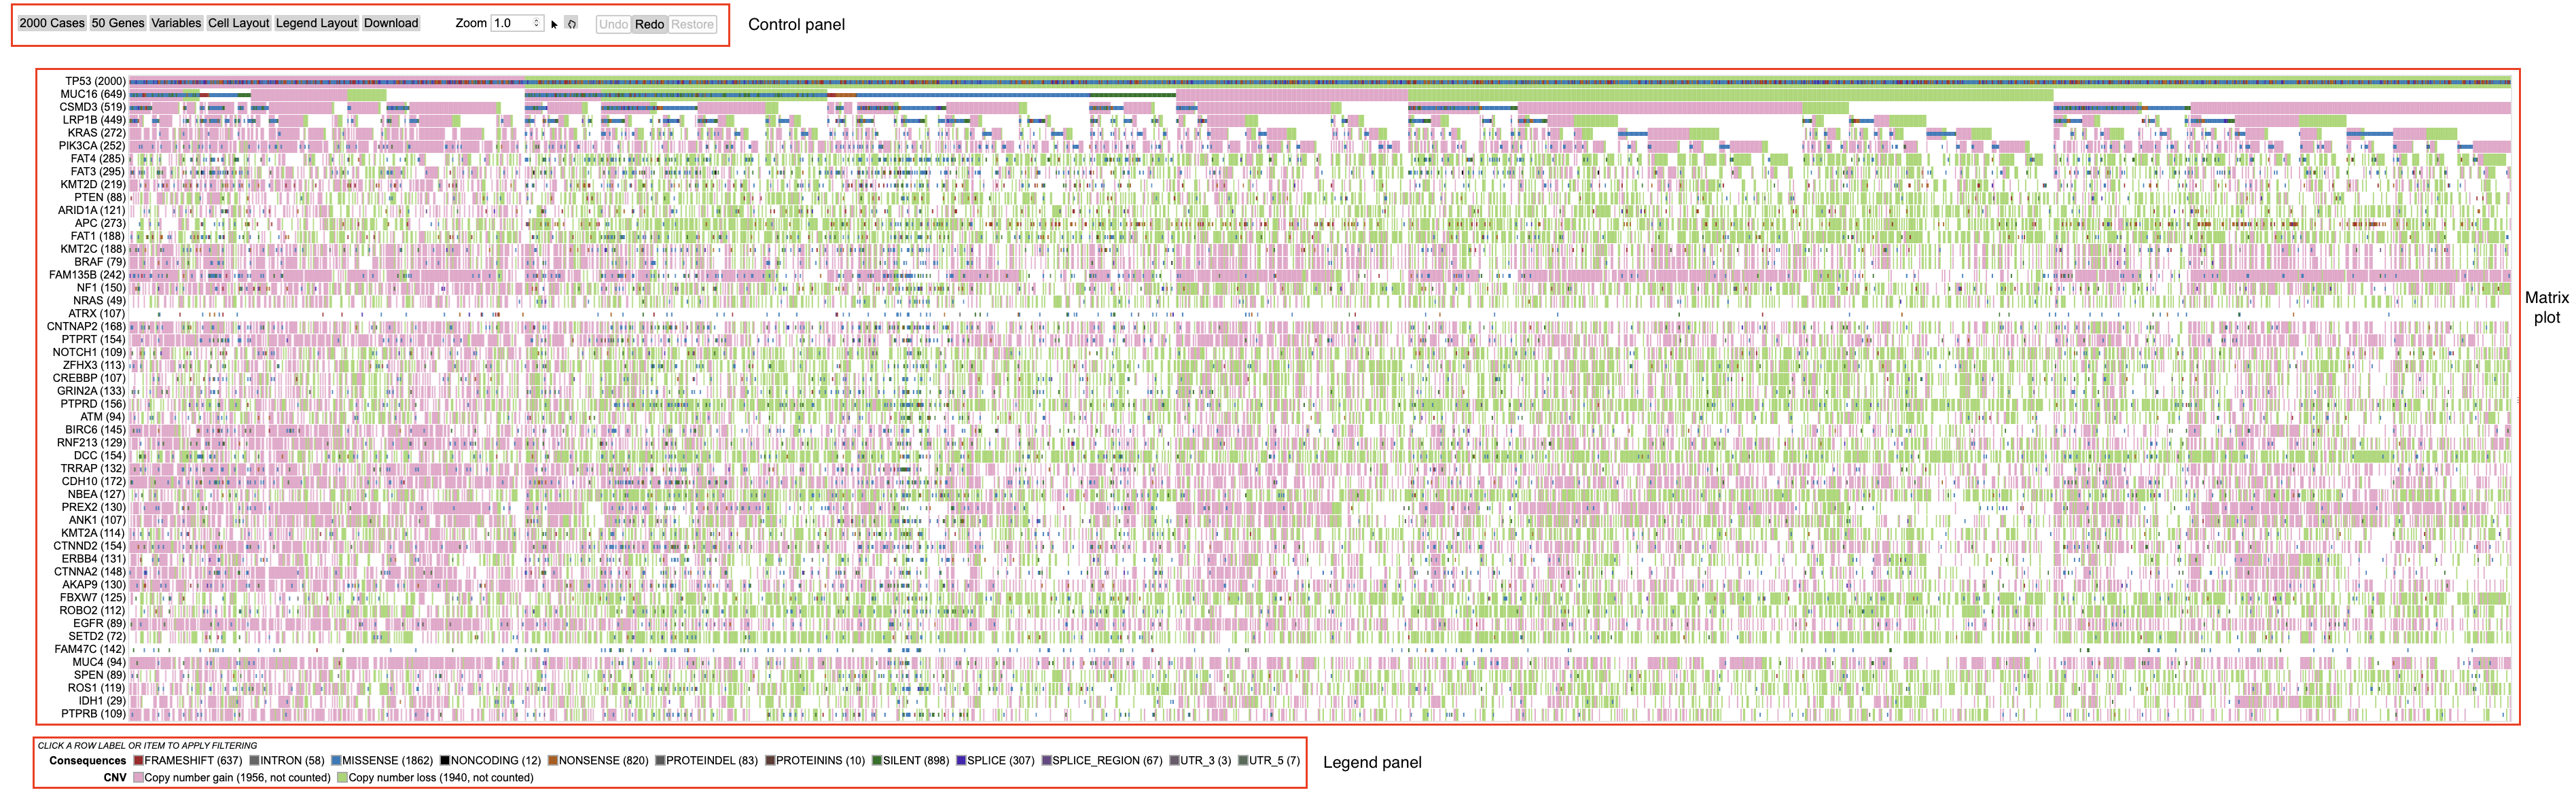Click the grab/pan hand mode icon
This screenshot has height=799, width=2576.
(x=571, y=24)
